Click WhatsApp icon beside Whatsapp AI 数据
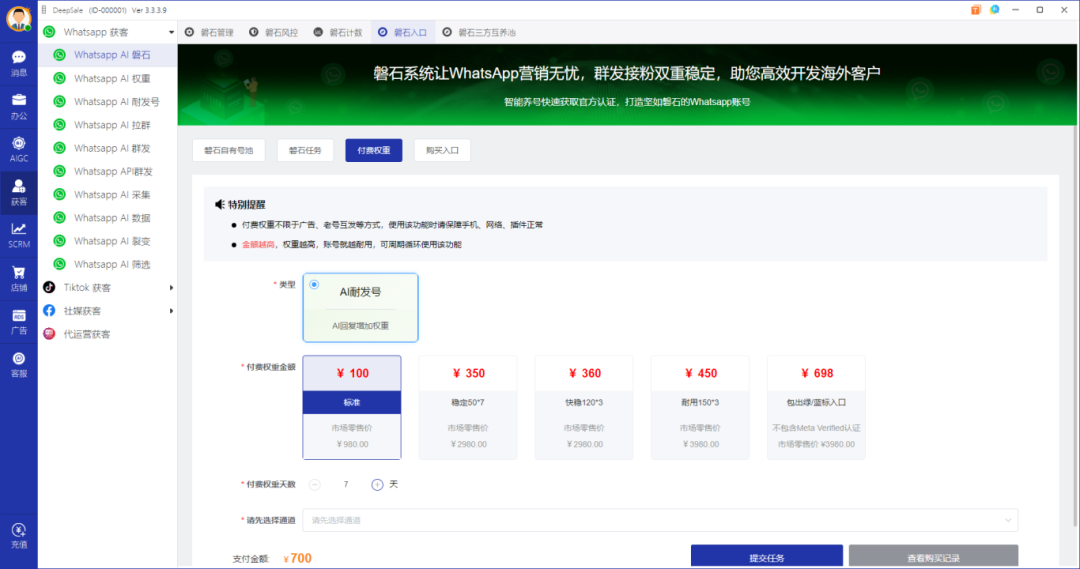 [x=60, y=218]
